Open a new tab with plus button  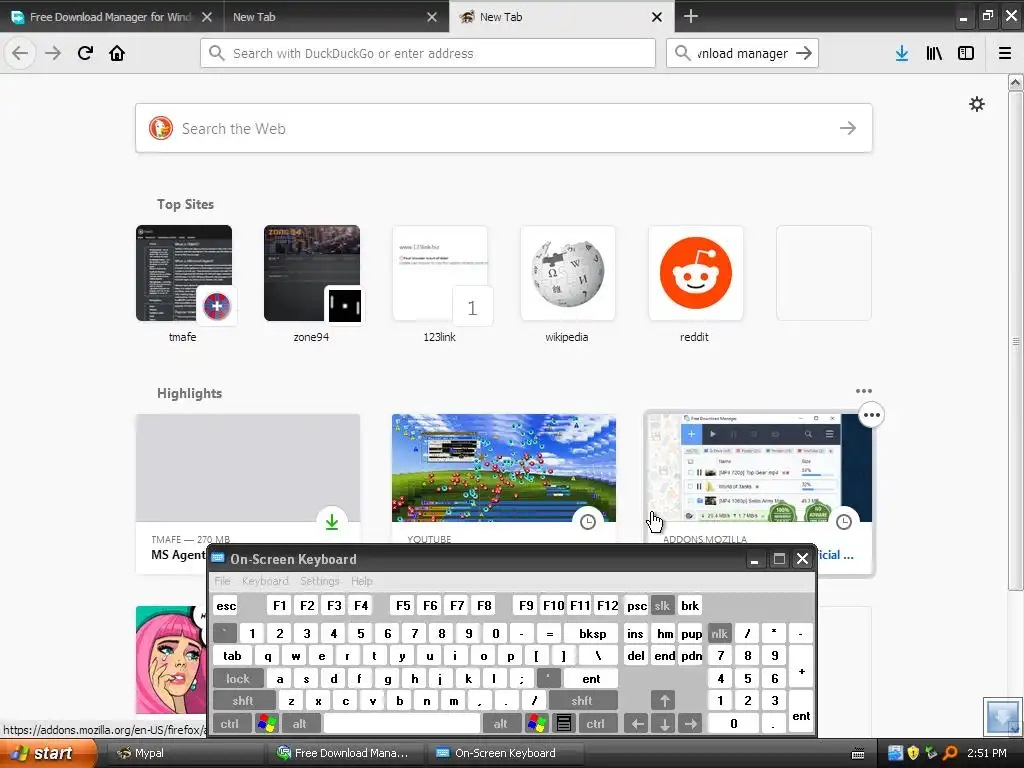690,16
